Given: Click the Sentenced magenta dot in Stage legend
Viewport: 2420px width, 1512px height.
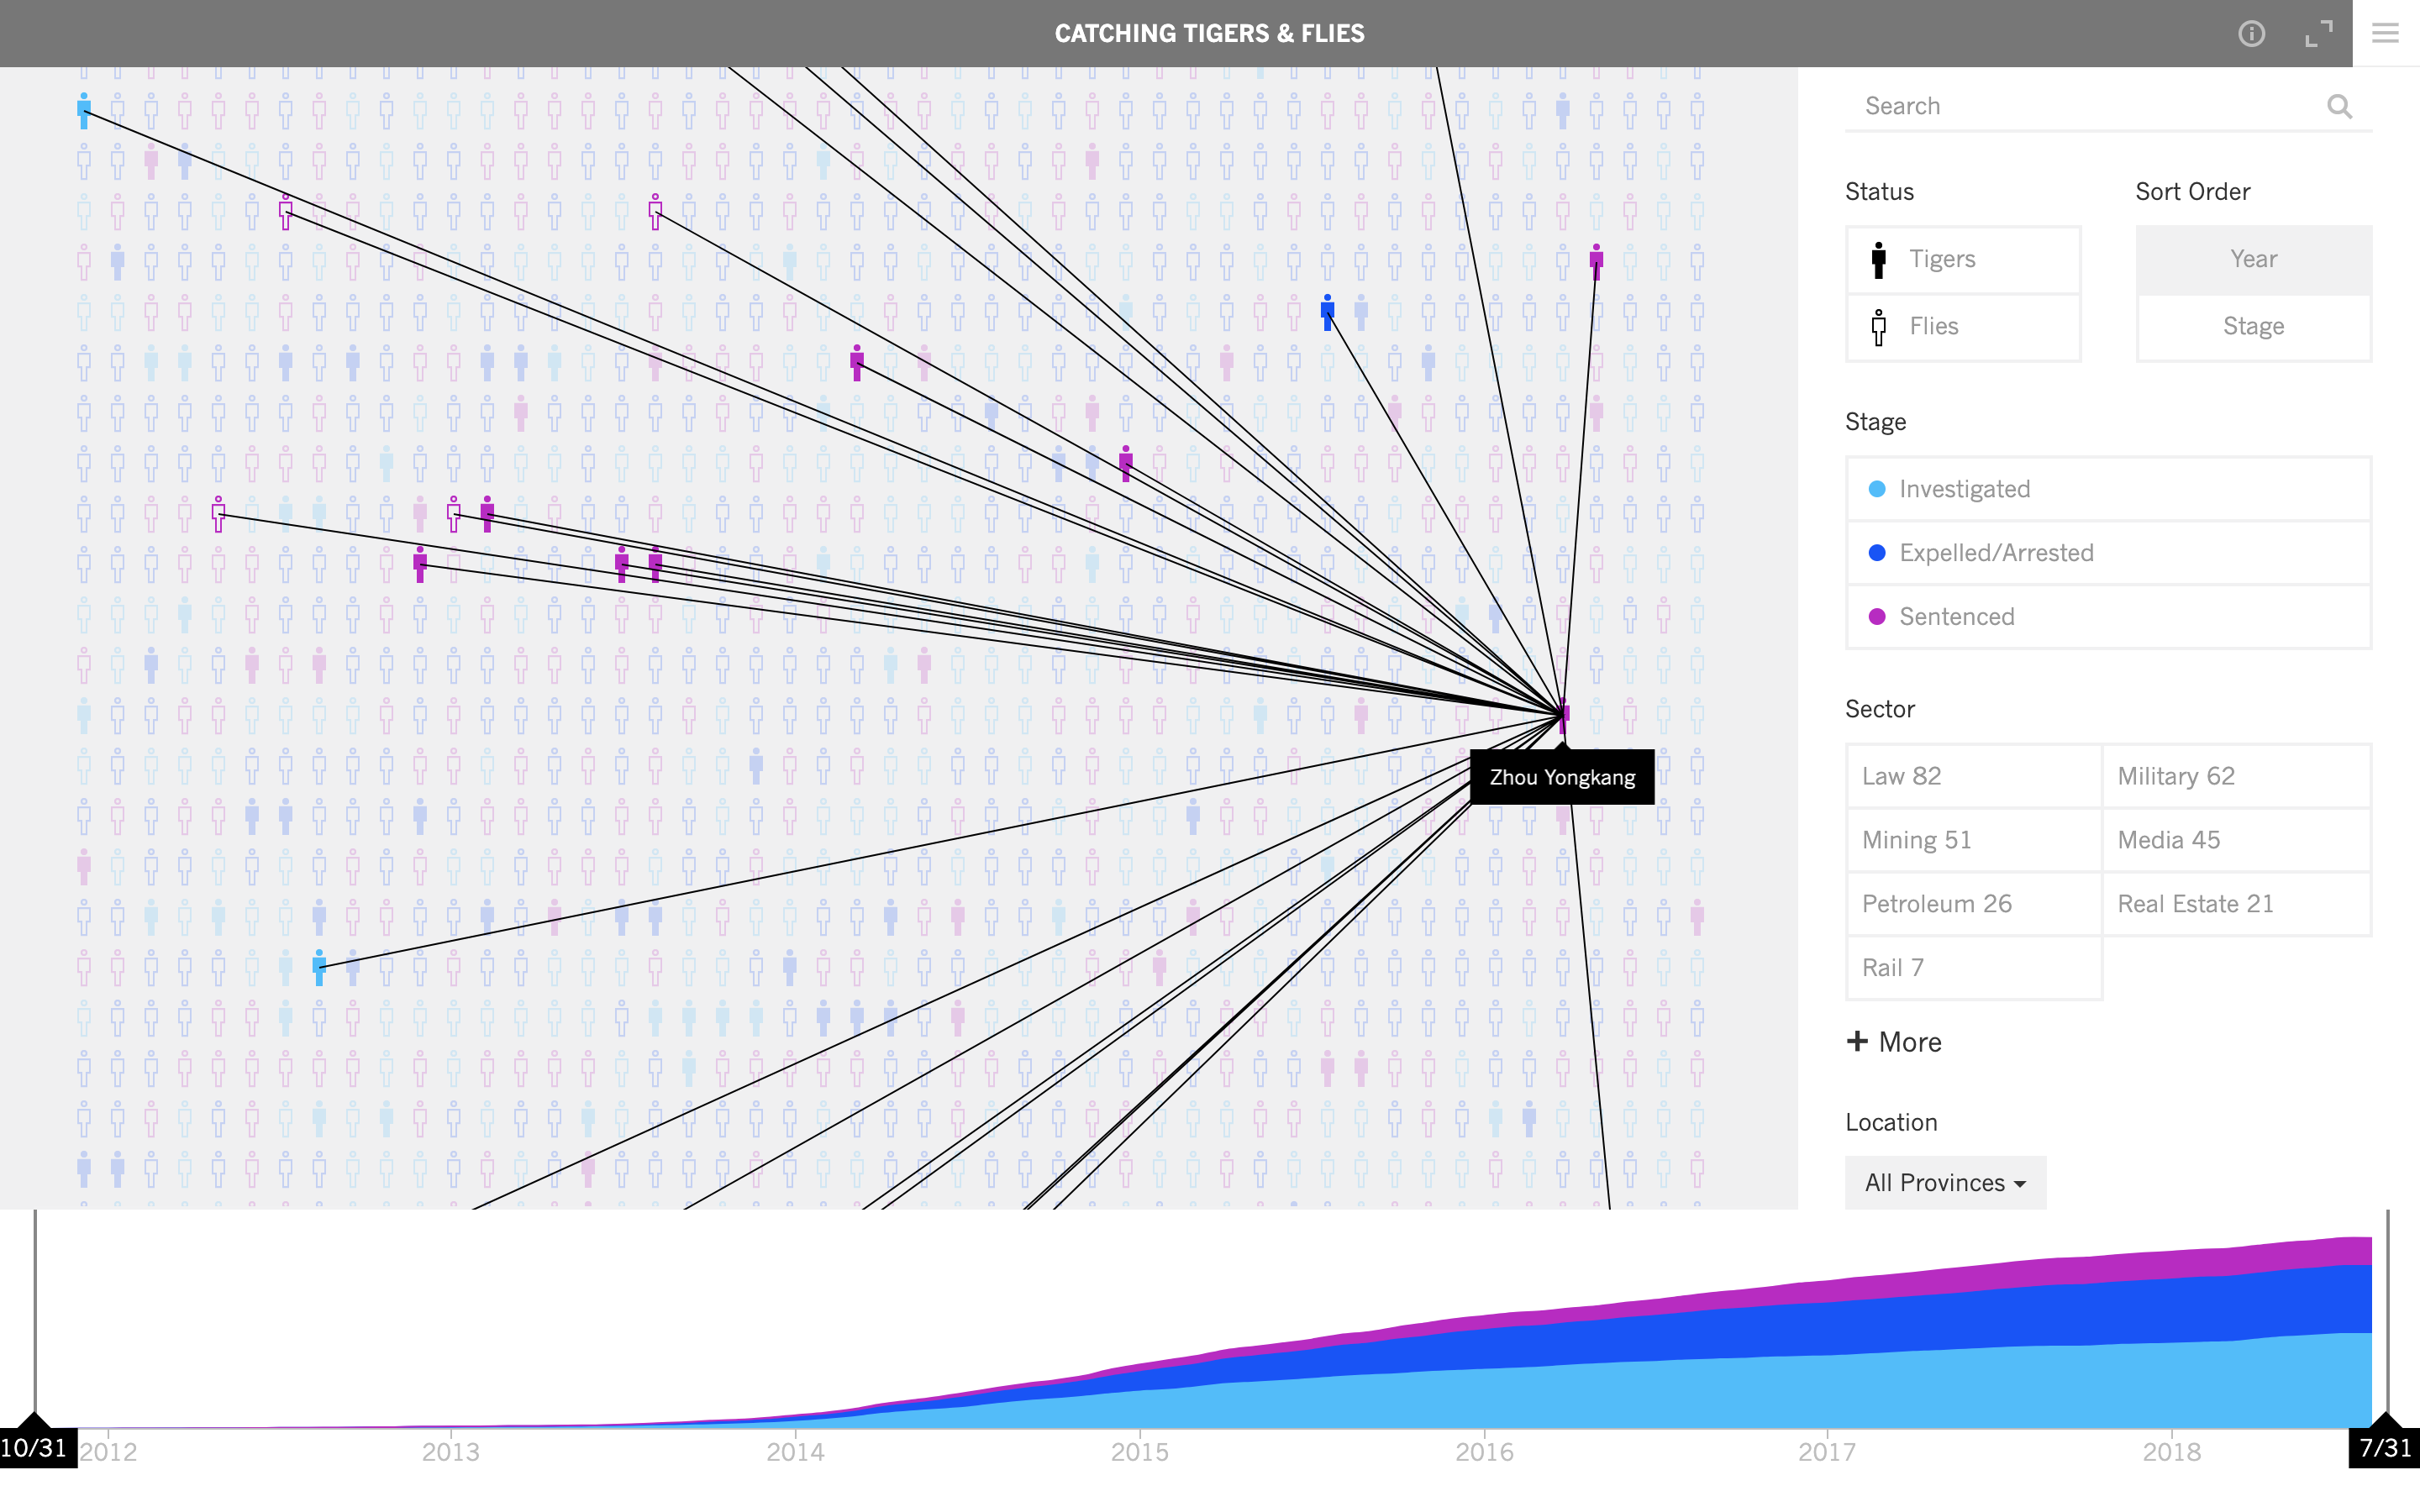Looking at the screenshot, I should [1877, 616].
